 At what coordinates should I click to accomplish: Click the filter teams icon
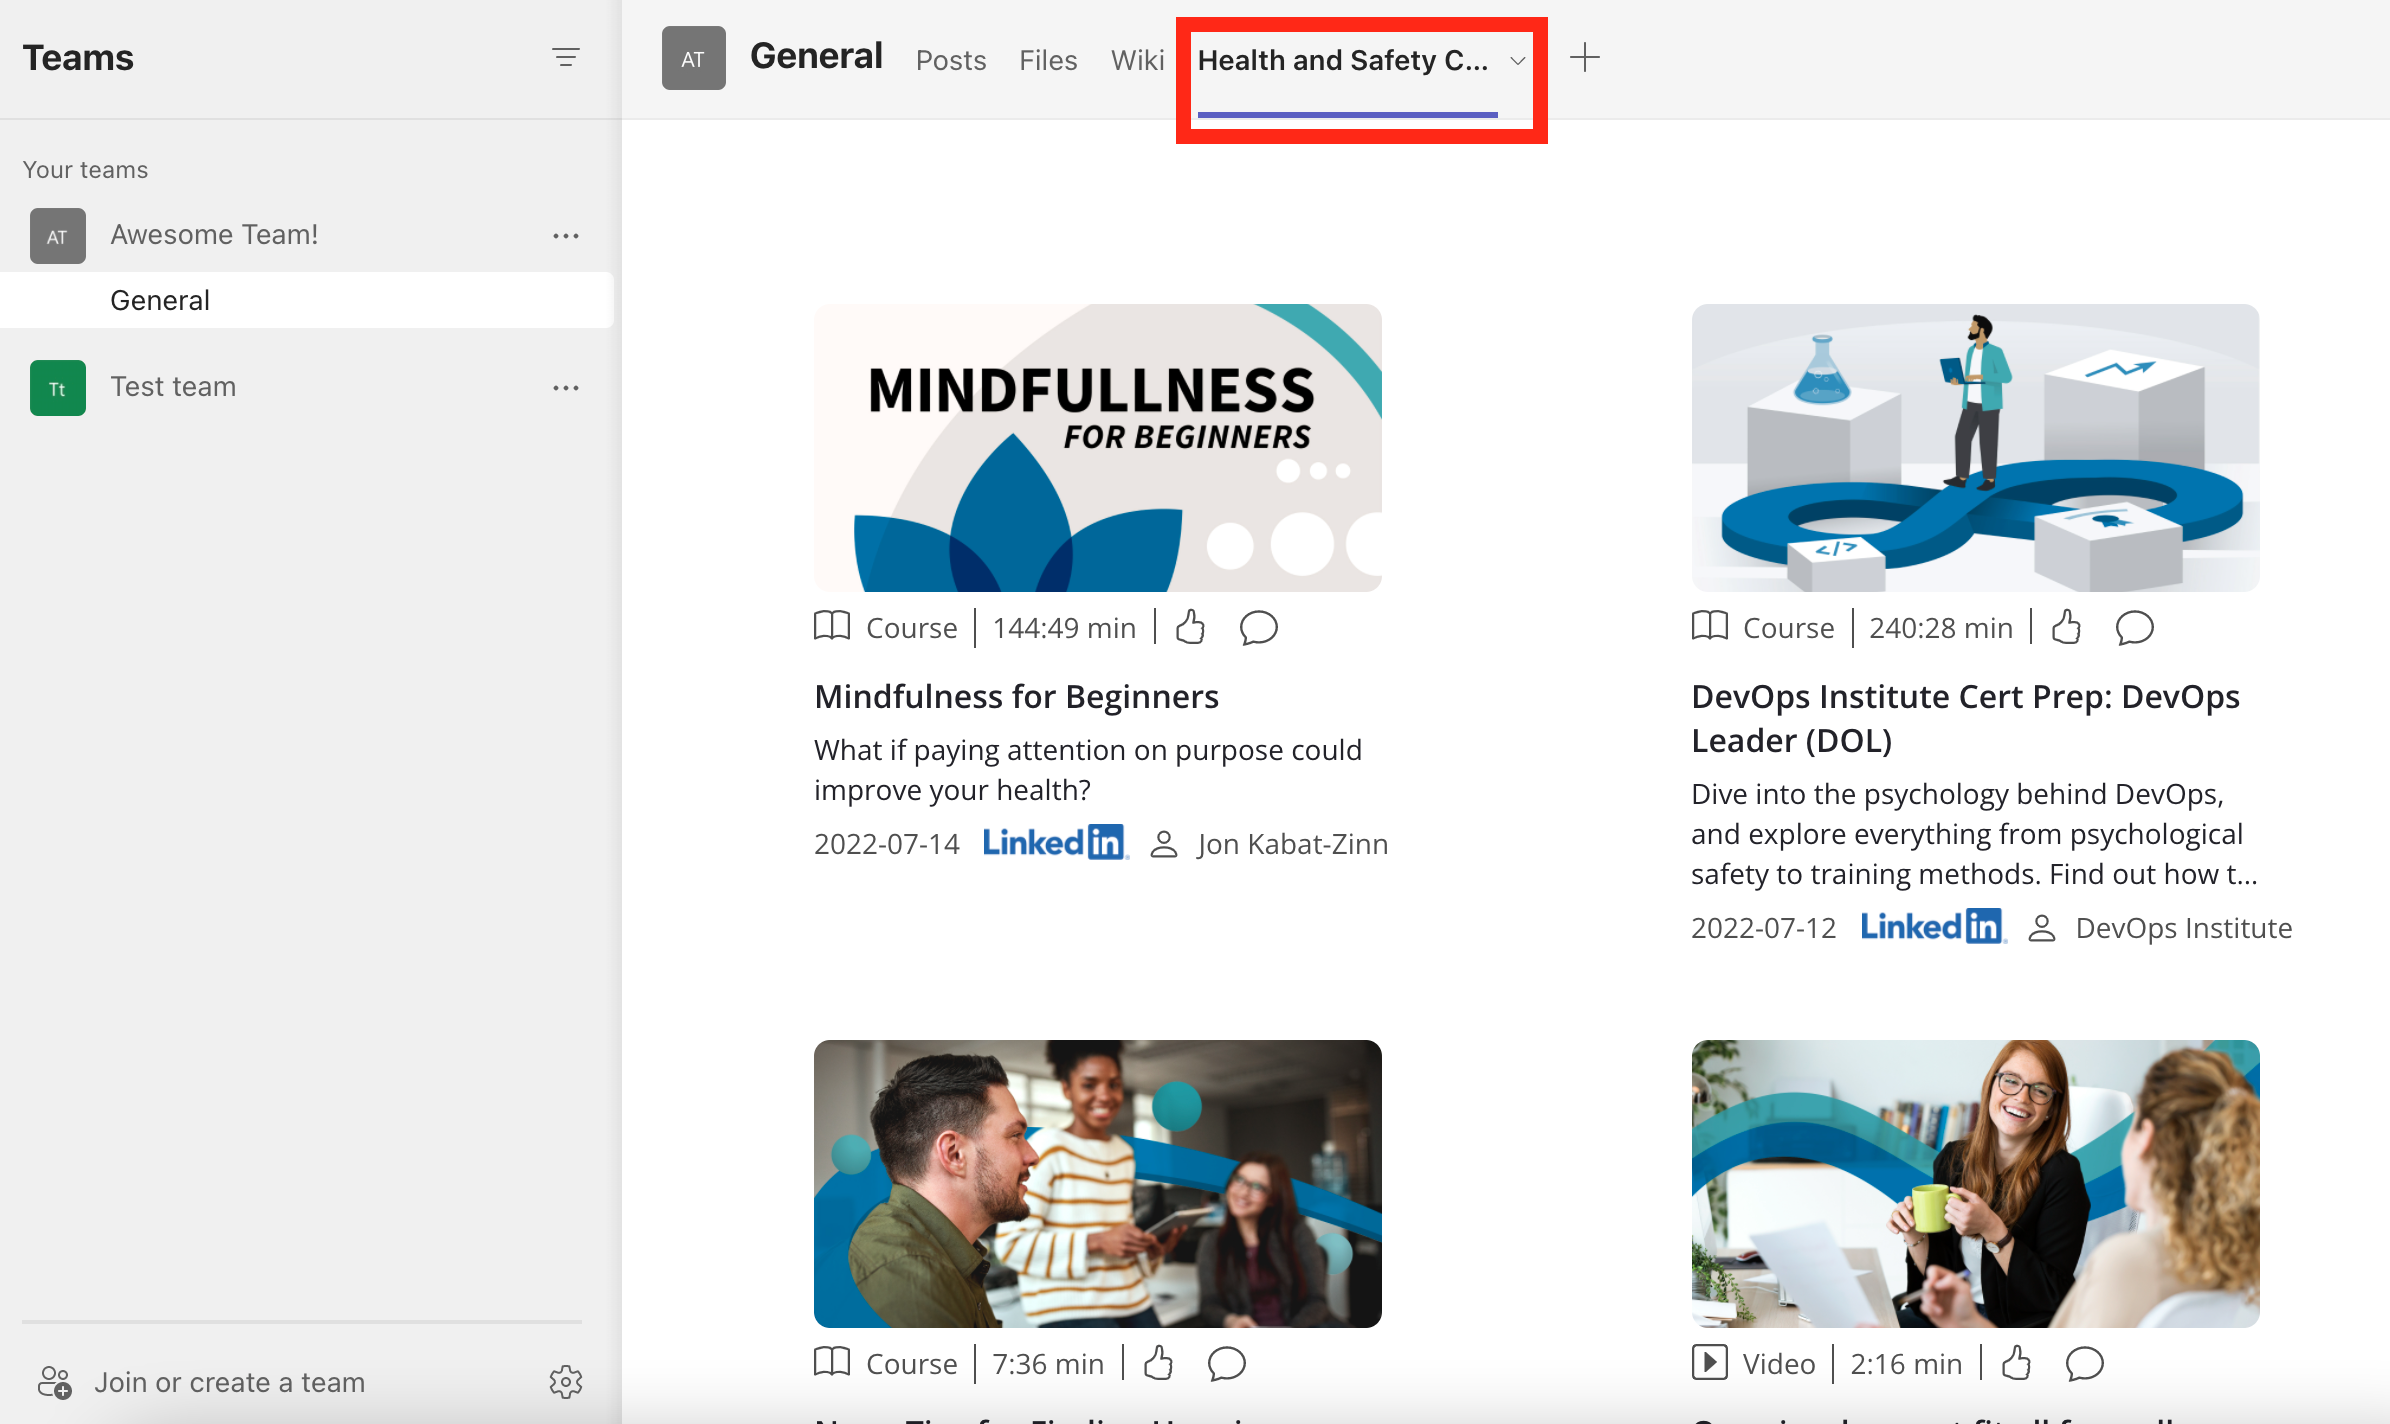[x=565, y=57]
